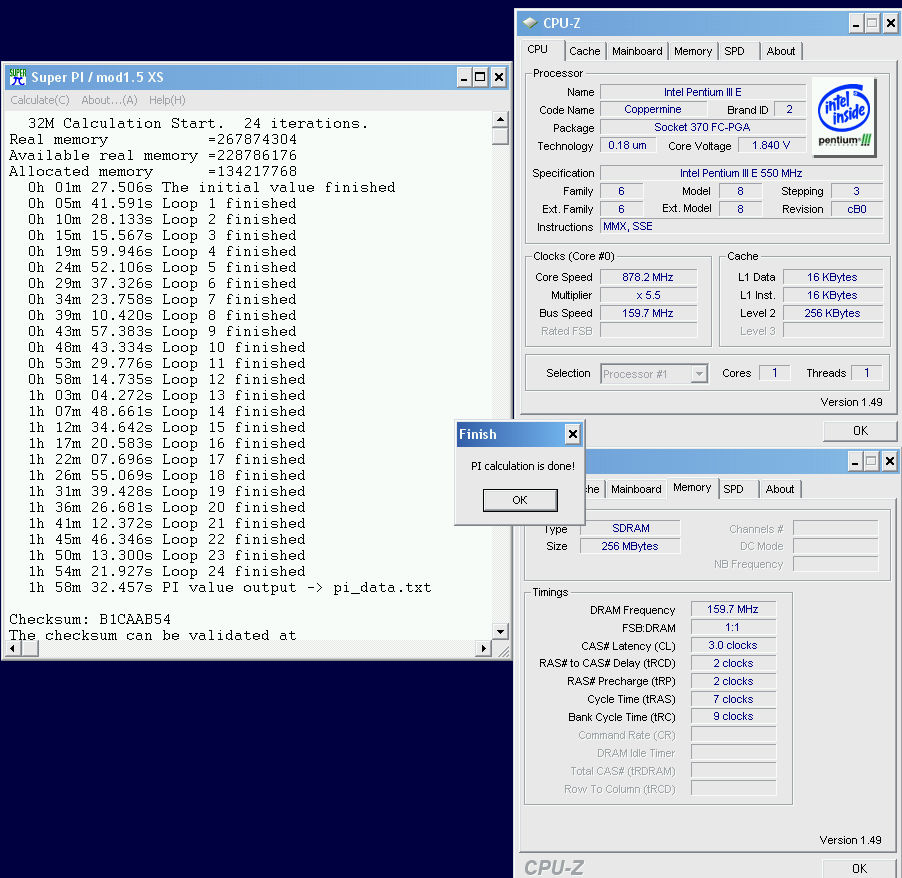Click the Cycle Time 7 clocks field
Image resolution: width=902 pixels, height=878 pixels.
click(733, 699)
